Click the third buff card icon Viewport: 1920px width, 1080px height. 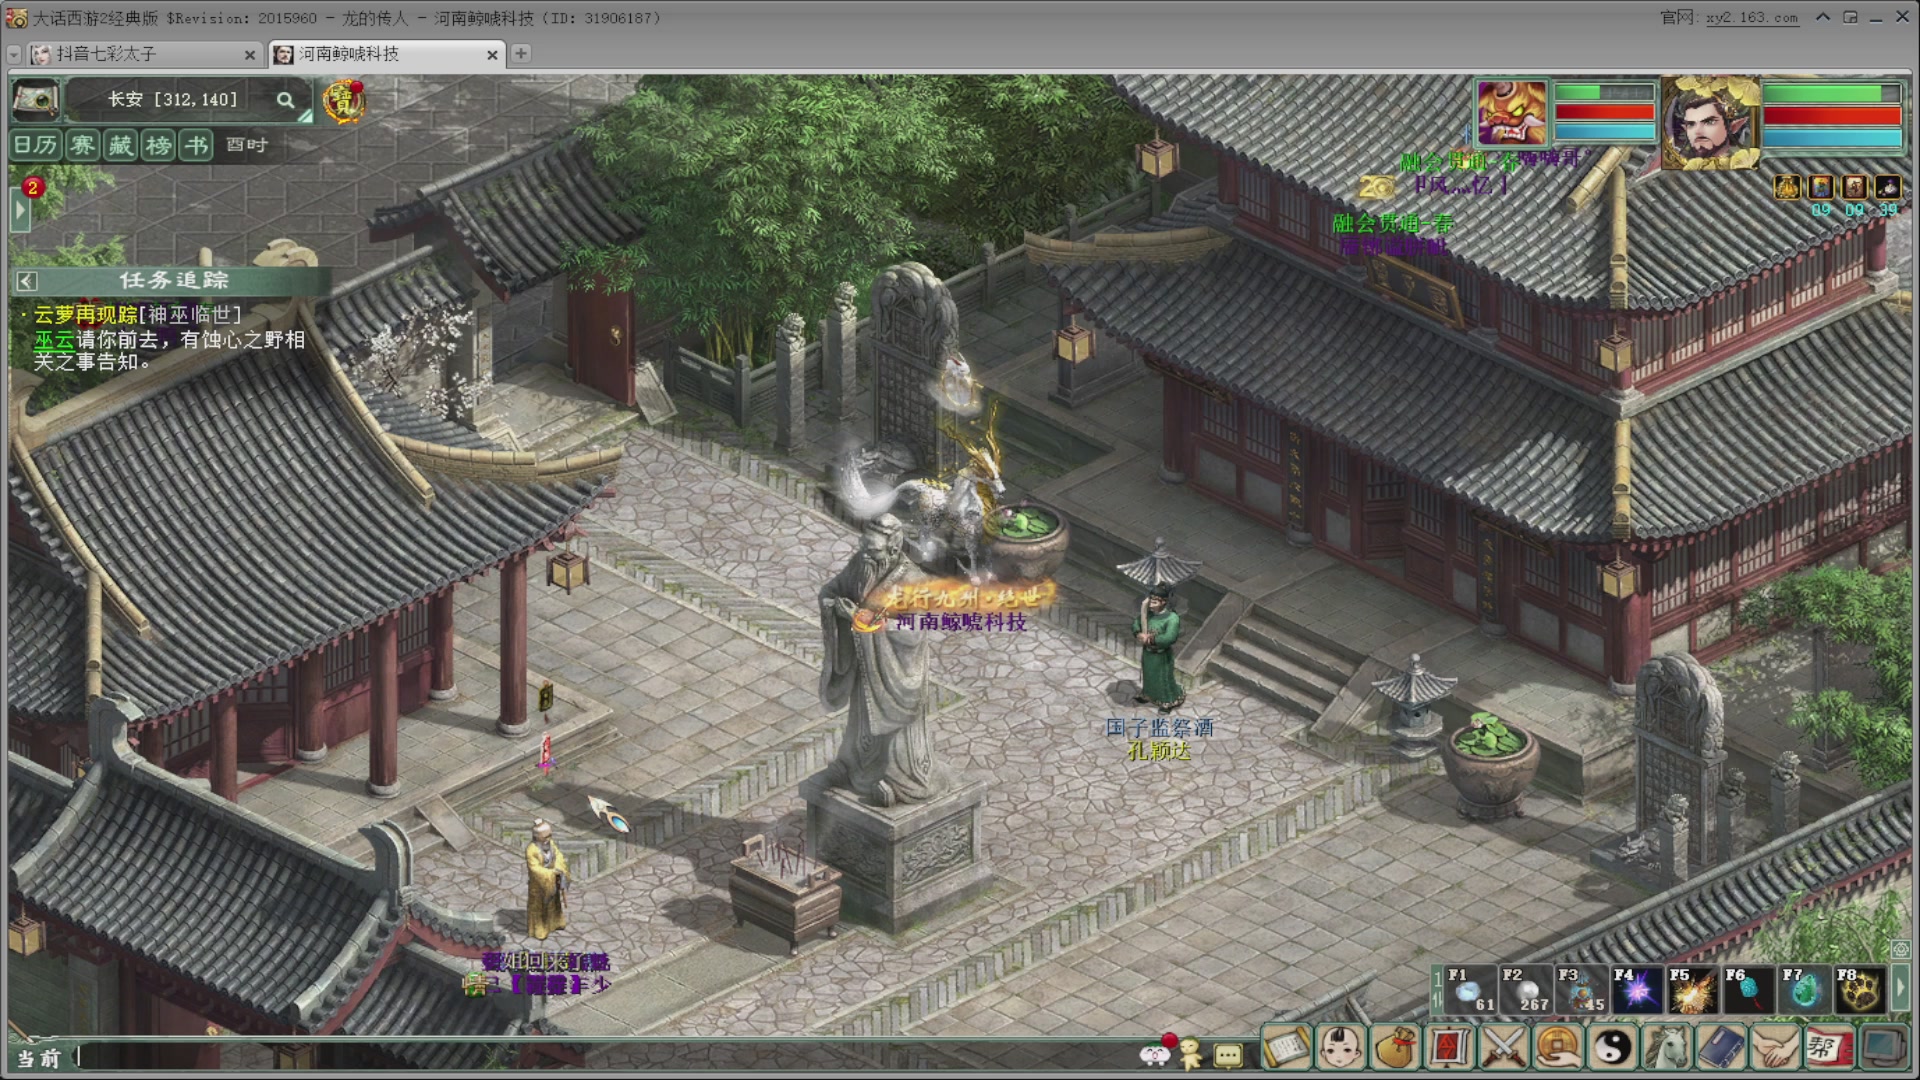1854,187
